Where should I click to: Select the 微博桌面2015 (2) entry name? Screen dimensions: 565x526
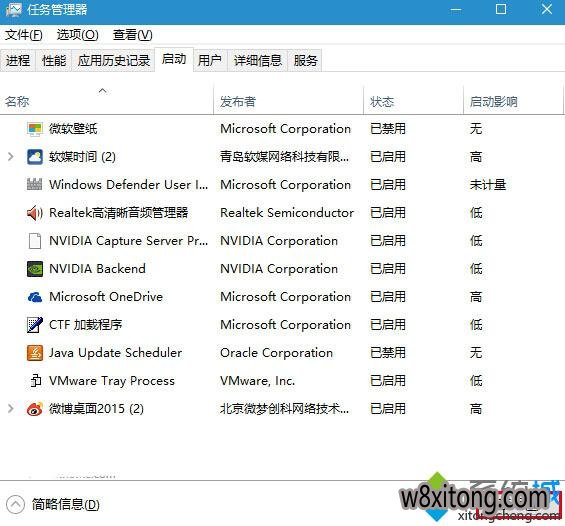coord(96,409)
